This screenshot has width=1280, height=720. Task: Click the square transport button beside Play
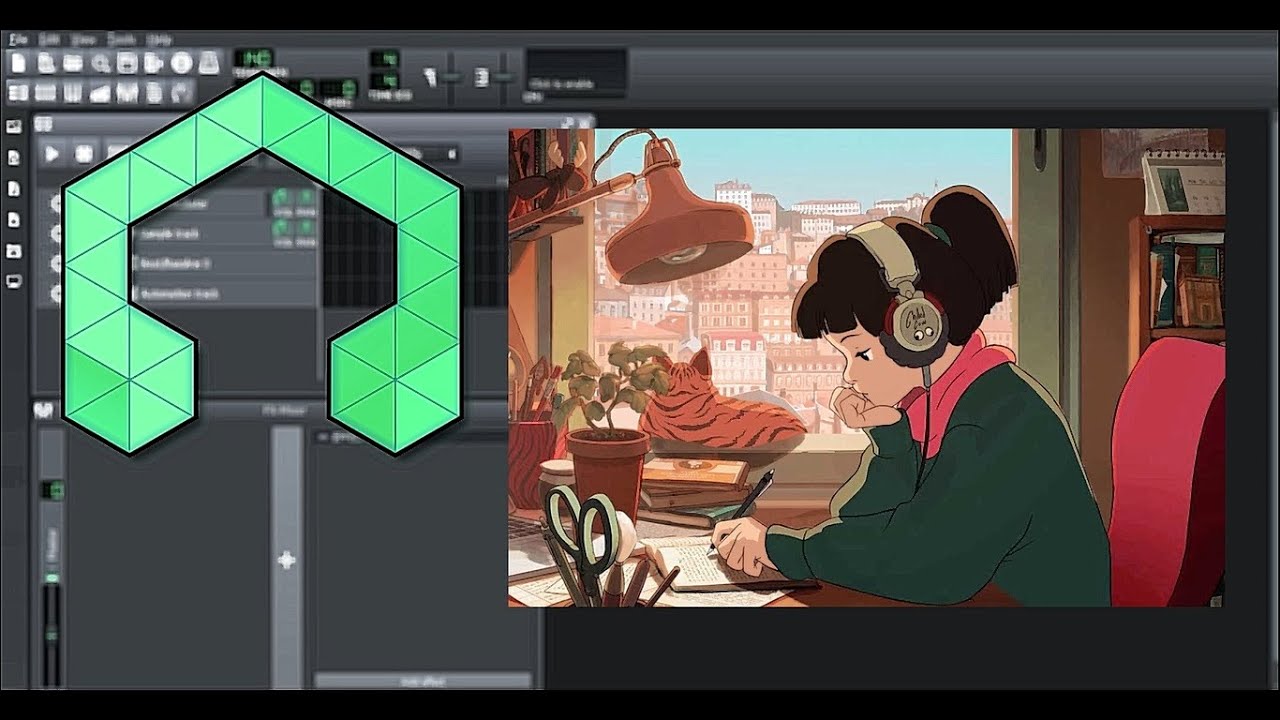[x=84, y=154]
